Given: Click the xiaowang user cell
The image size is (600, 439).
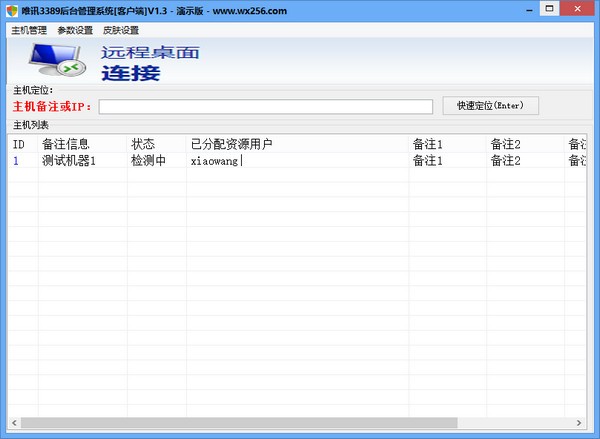Looking at the screenshot, I should 214,160.
